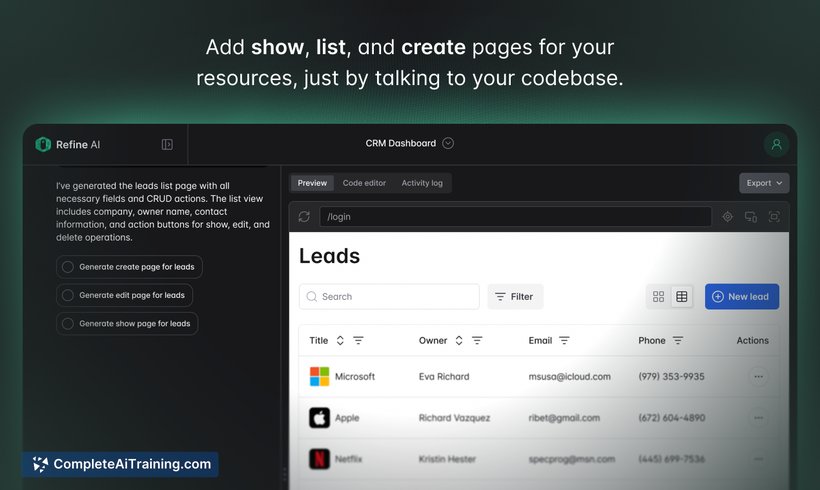The width and height of the screenshot is (820, 490).
Task: Click email msusa@icloud.com
Action: point(570,377)
